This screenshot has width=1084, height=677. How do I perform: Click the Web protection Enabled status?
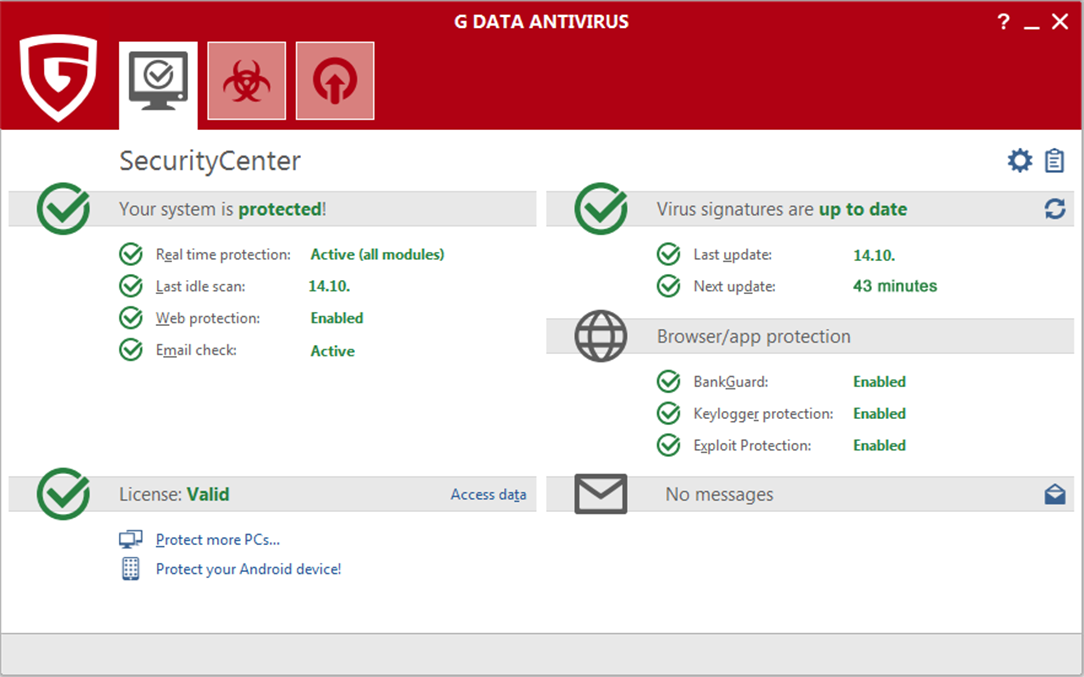(x=336, y=318)
